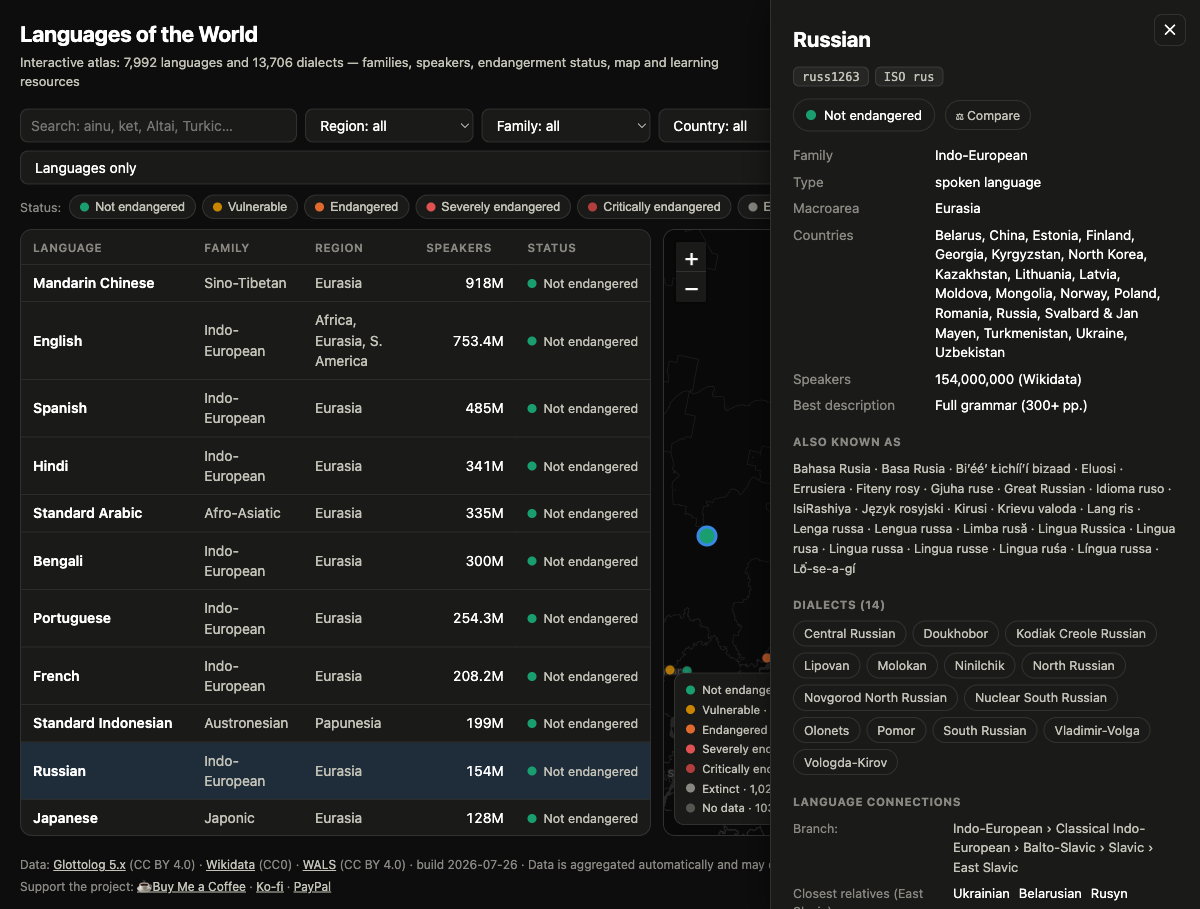Sort by the Language column header
This screenshot has width=1200, height=909.
67,248
